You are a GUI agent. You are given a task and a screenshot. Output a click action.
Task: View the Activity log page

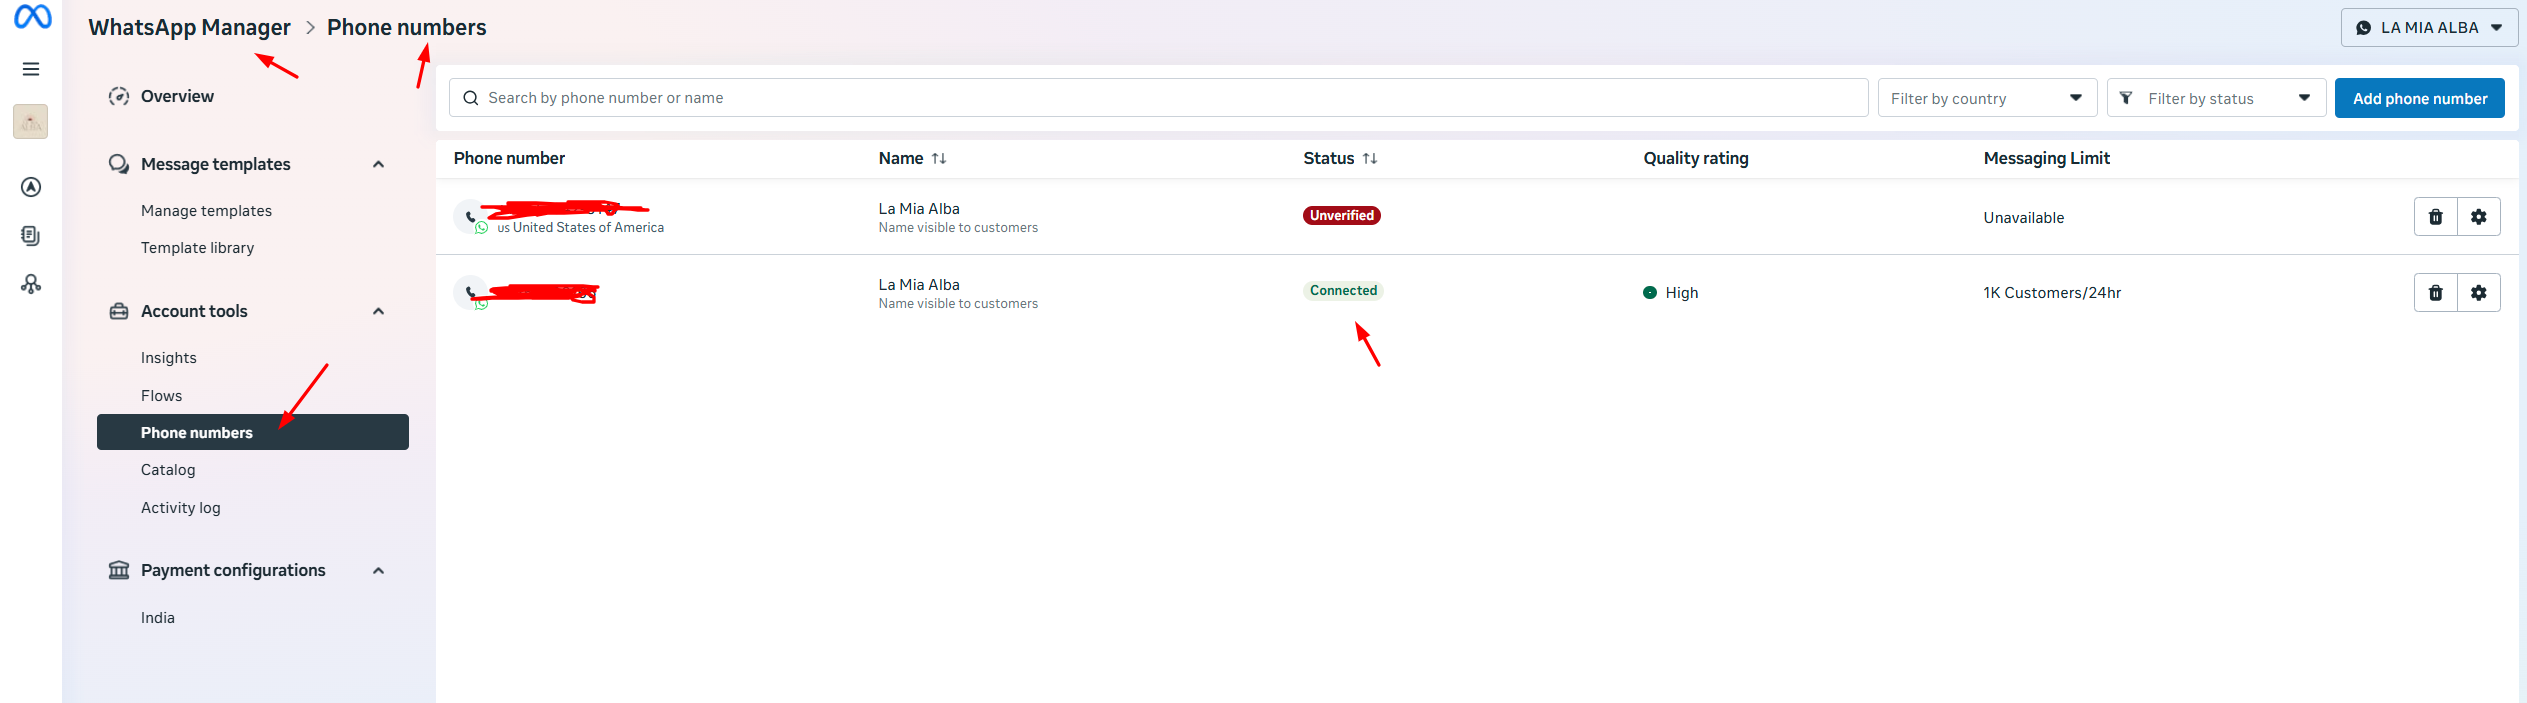pos(180,508)
